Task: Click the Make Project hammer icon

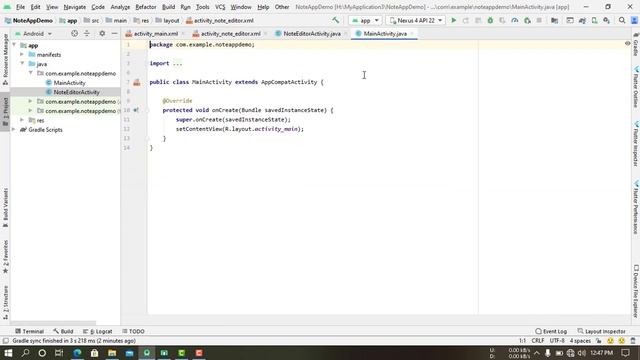Action: pos(336,20)
